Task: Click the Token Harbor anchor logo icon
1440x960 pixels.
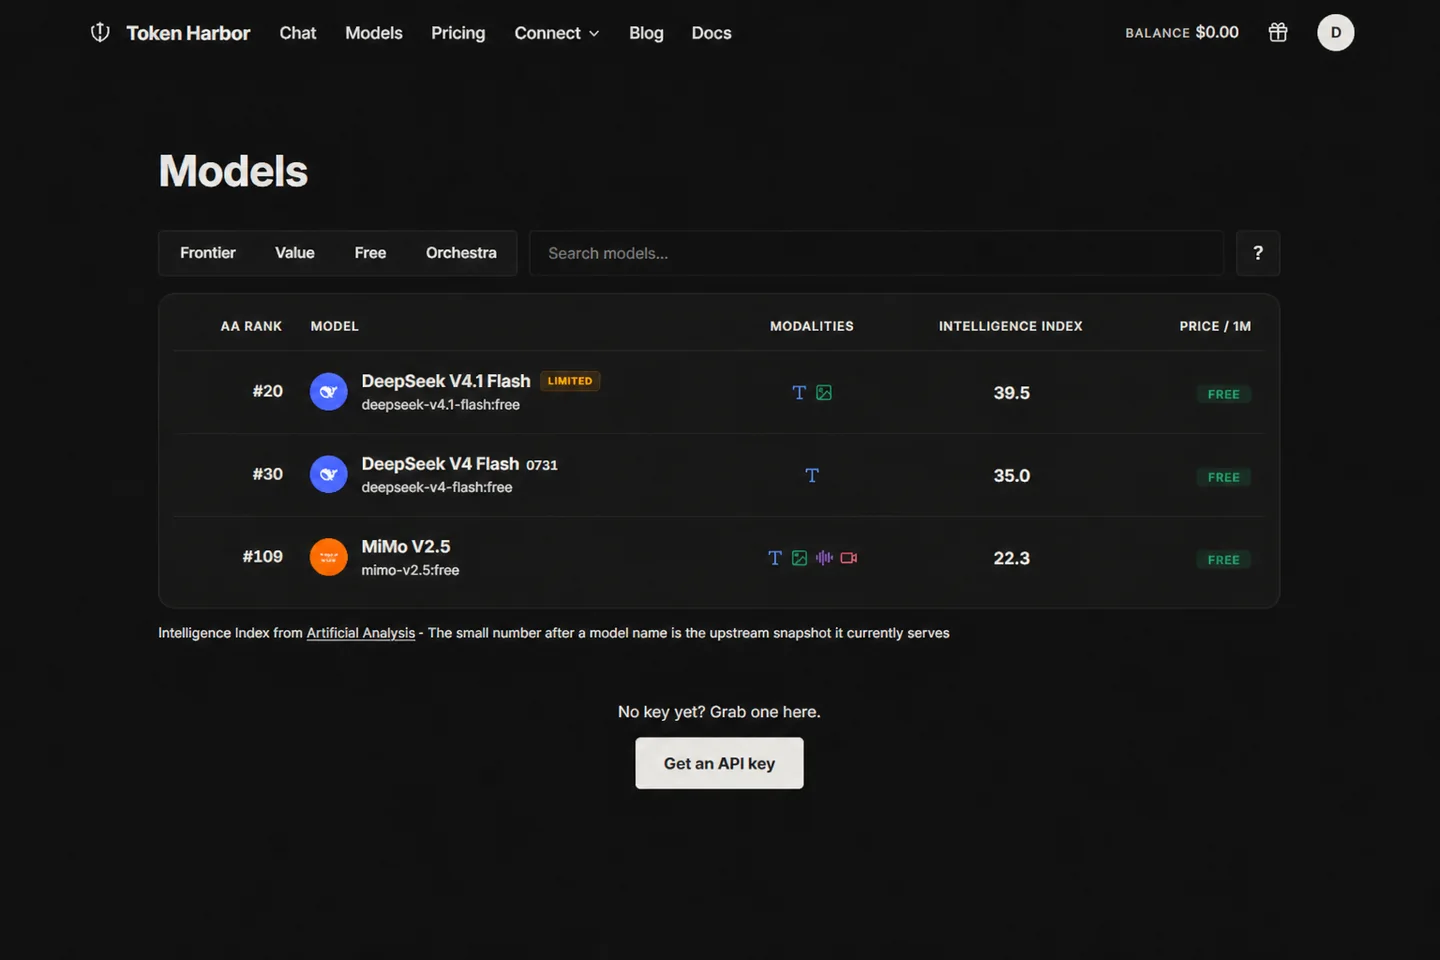Action: [x=100, y=33]
